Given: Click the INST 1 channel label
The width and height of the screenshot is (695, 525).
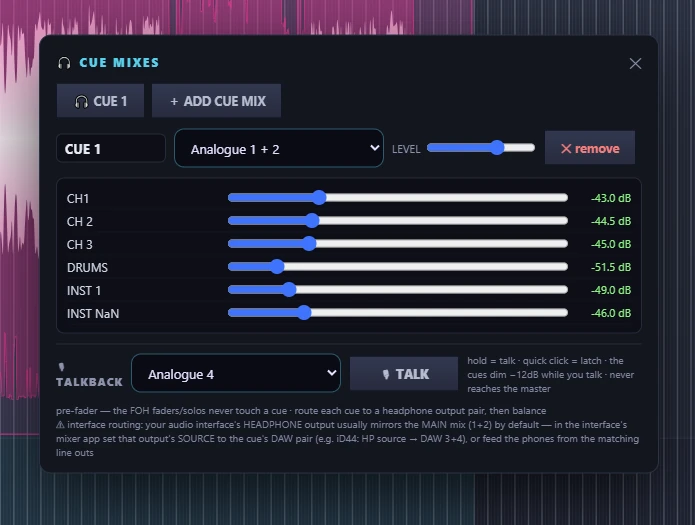Looking at the screenshot, I should (84, 291).
